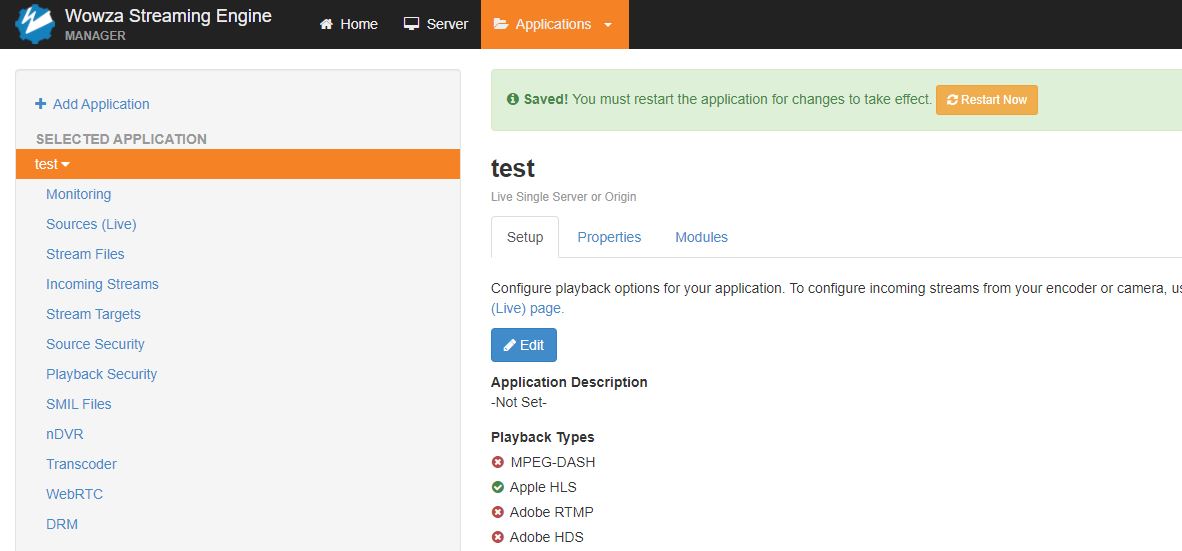Click the green check icon beside Apple HLS

498,487
